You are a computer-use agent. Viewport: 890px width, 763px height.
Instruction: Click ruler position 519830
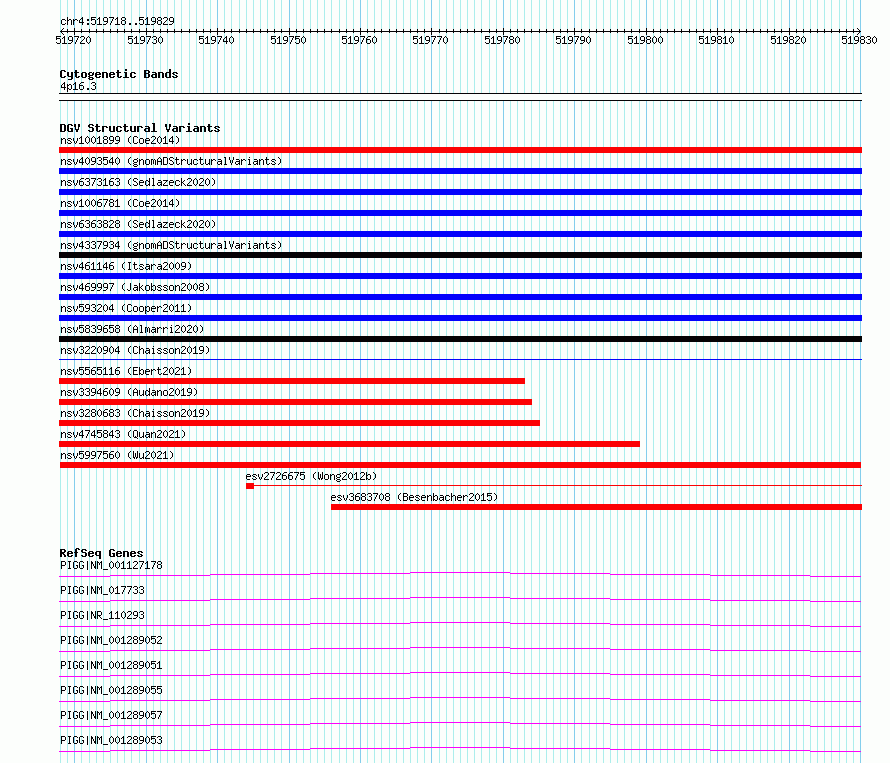(859, 40)
